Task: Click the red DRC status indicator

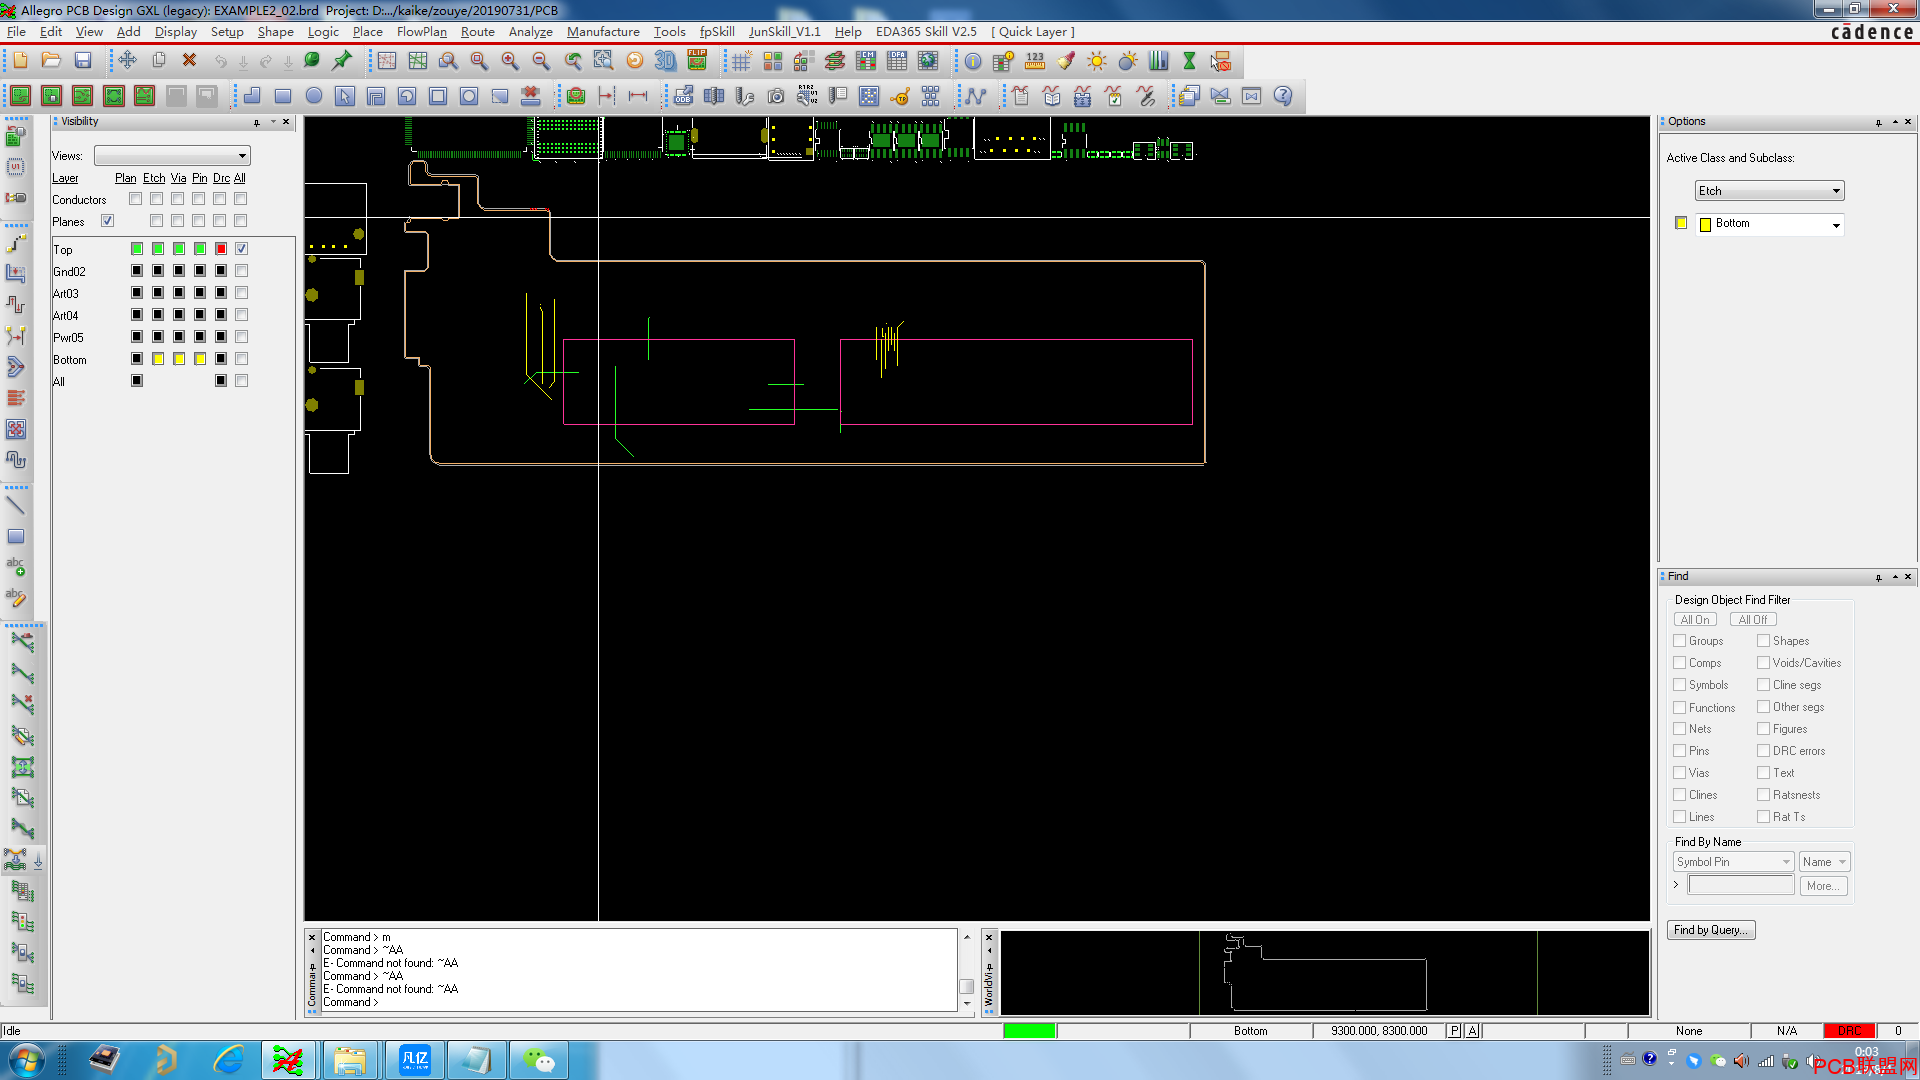Action: click(1849, 1031)
